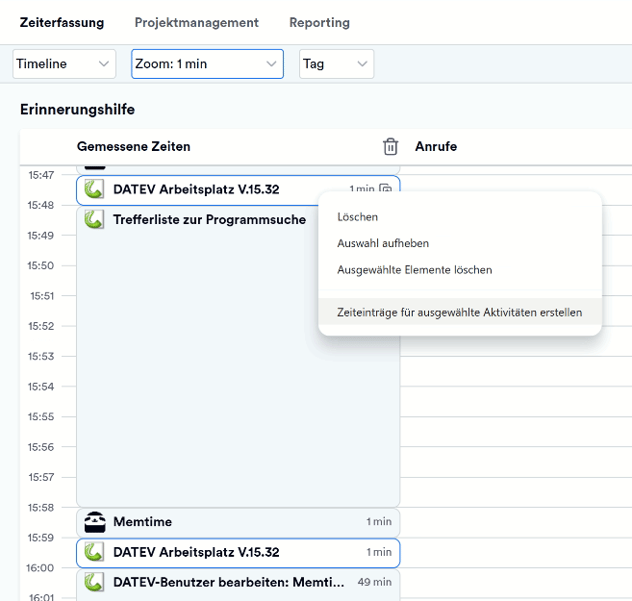Expand the Zoom: 1 min dropdown

pos(207,64)
